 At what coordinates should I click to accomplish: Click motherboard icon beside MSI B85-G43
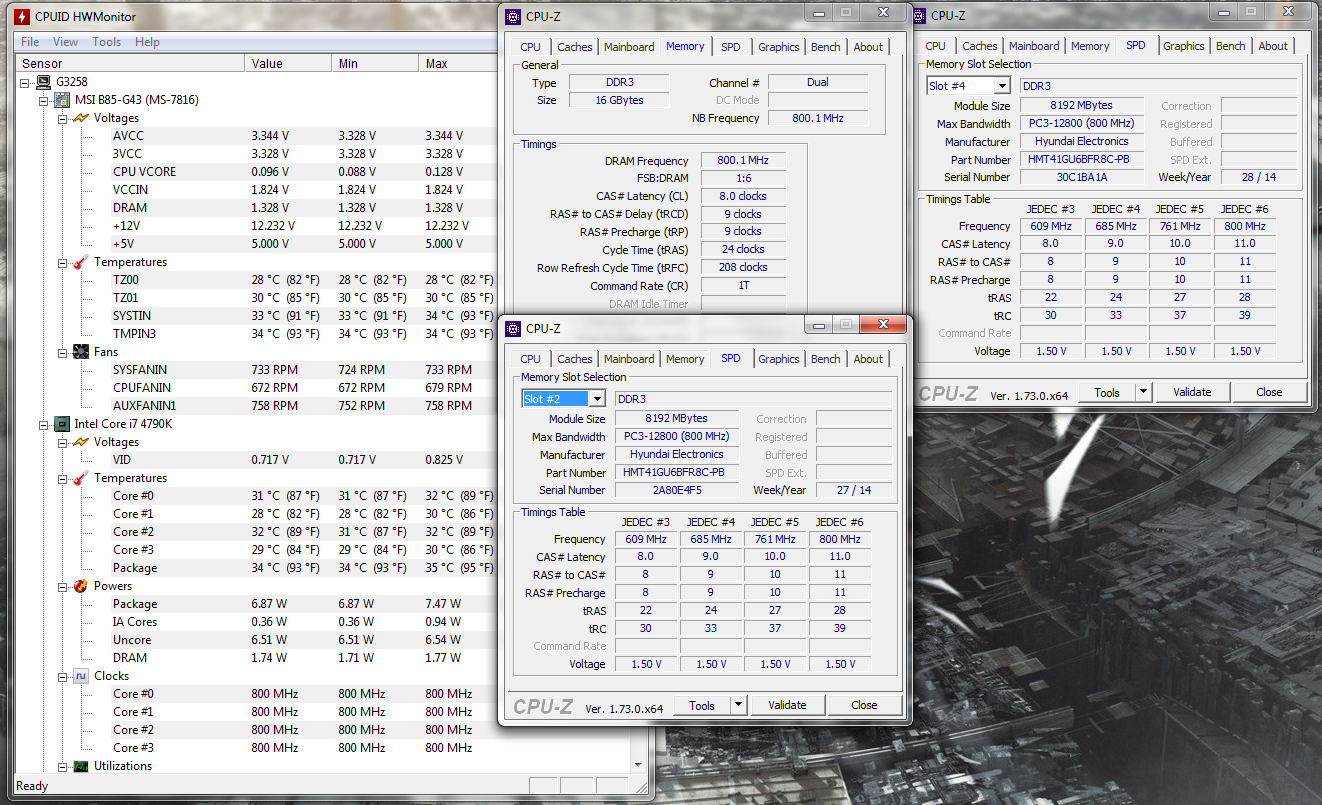coord(61,100)
